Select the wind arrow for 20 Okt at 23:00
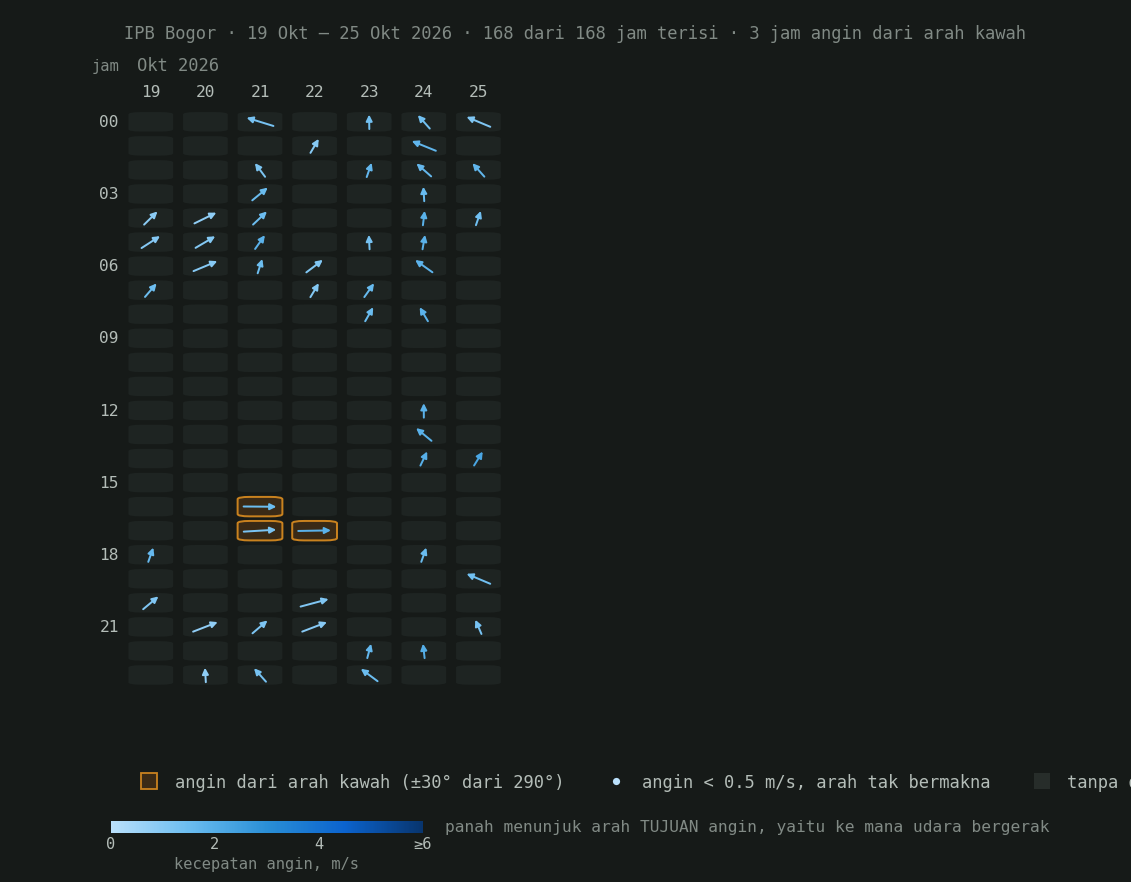 (206, 675)
